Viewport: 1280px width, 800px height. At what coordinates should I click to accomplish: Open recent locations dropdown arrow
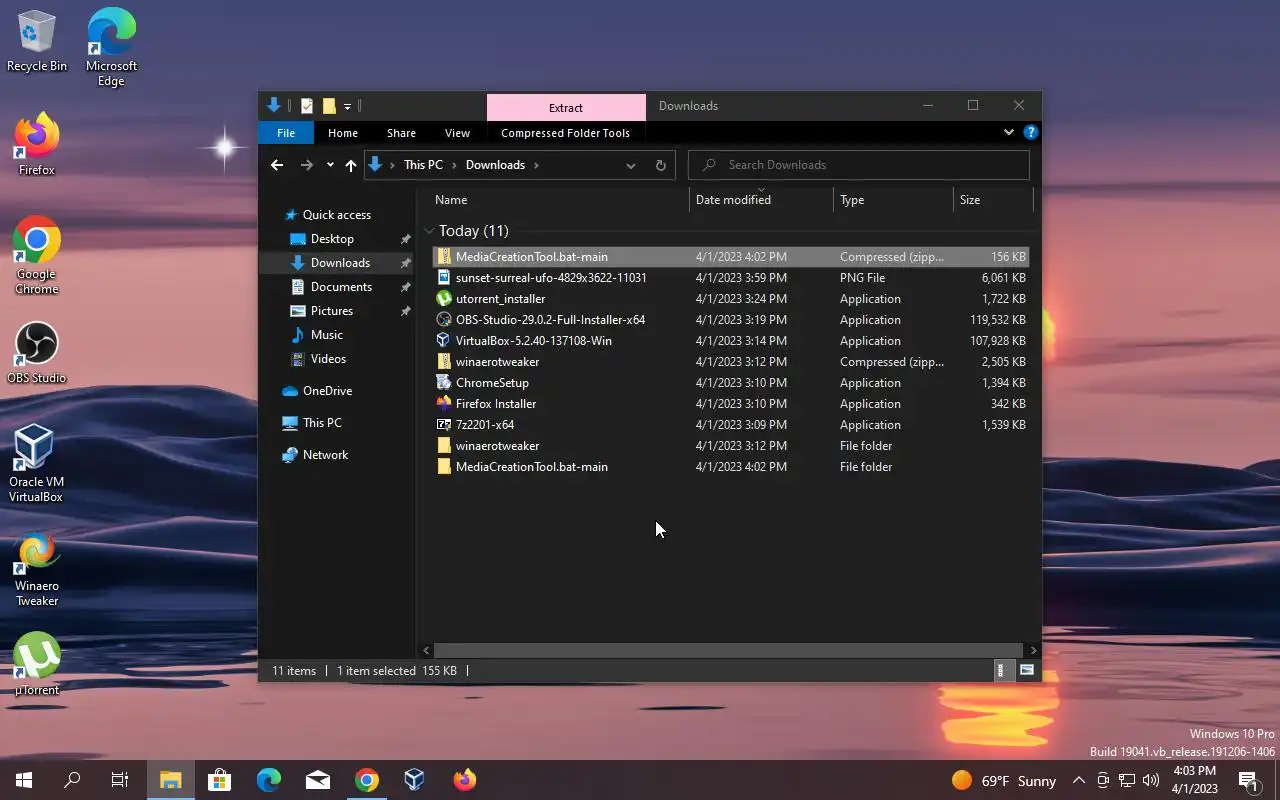click(330, 165)
